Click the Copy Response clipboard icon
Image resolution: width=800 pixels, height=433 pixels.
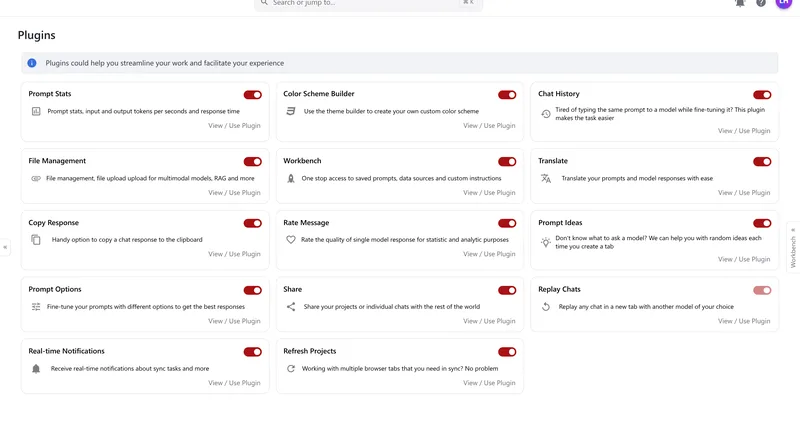tap(36, 240)
